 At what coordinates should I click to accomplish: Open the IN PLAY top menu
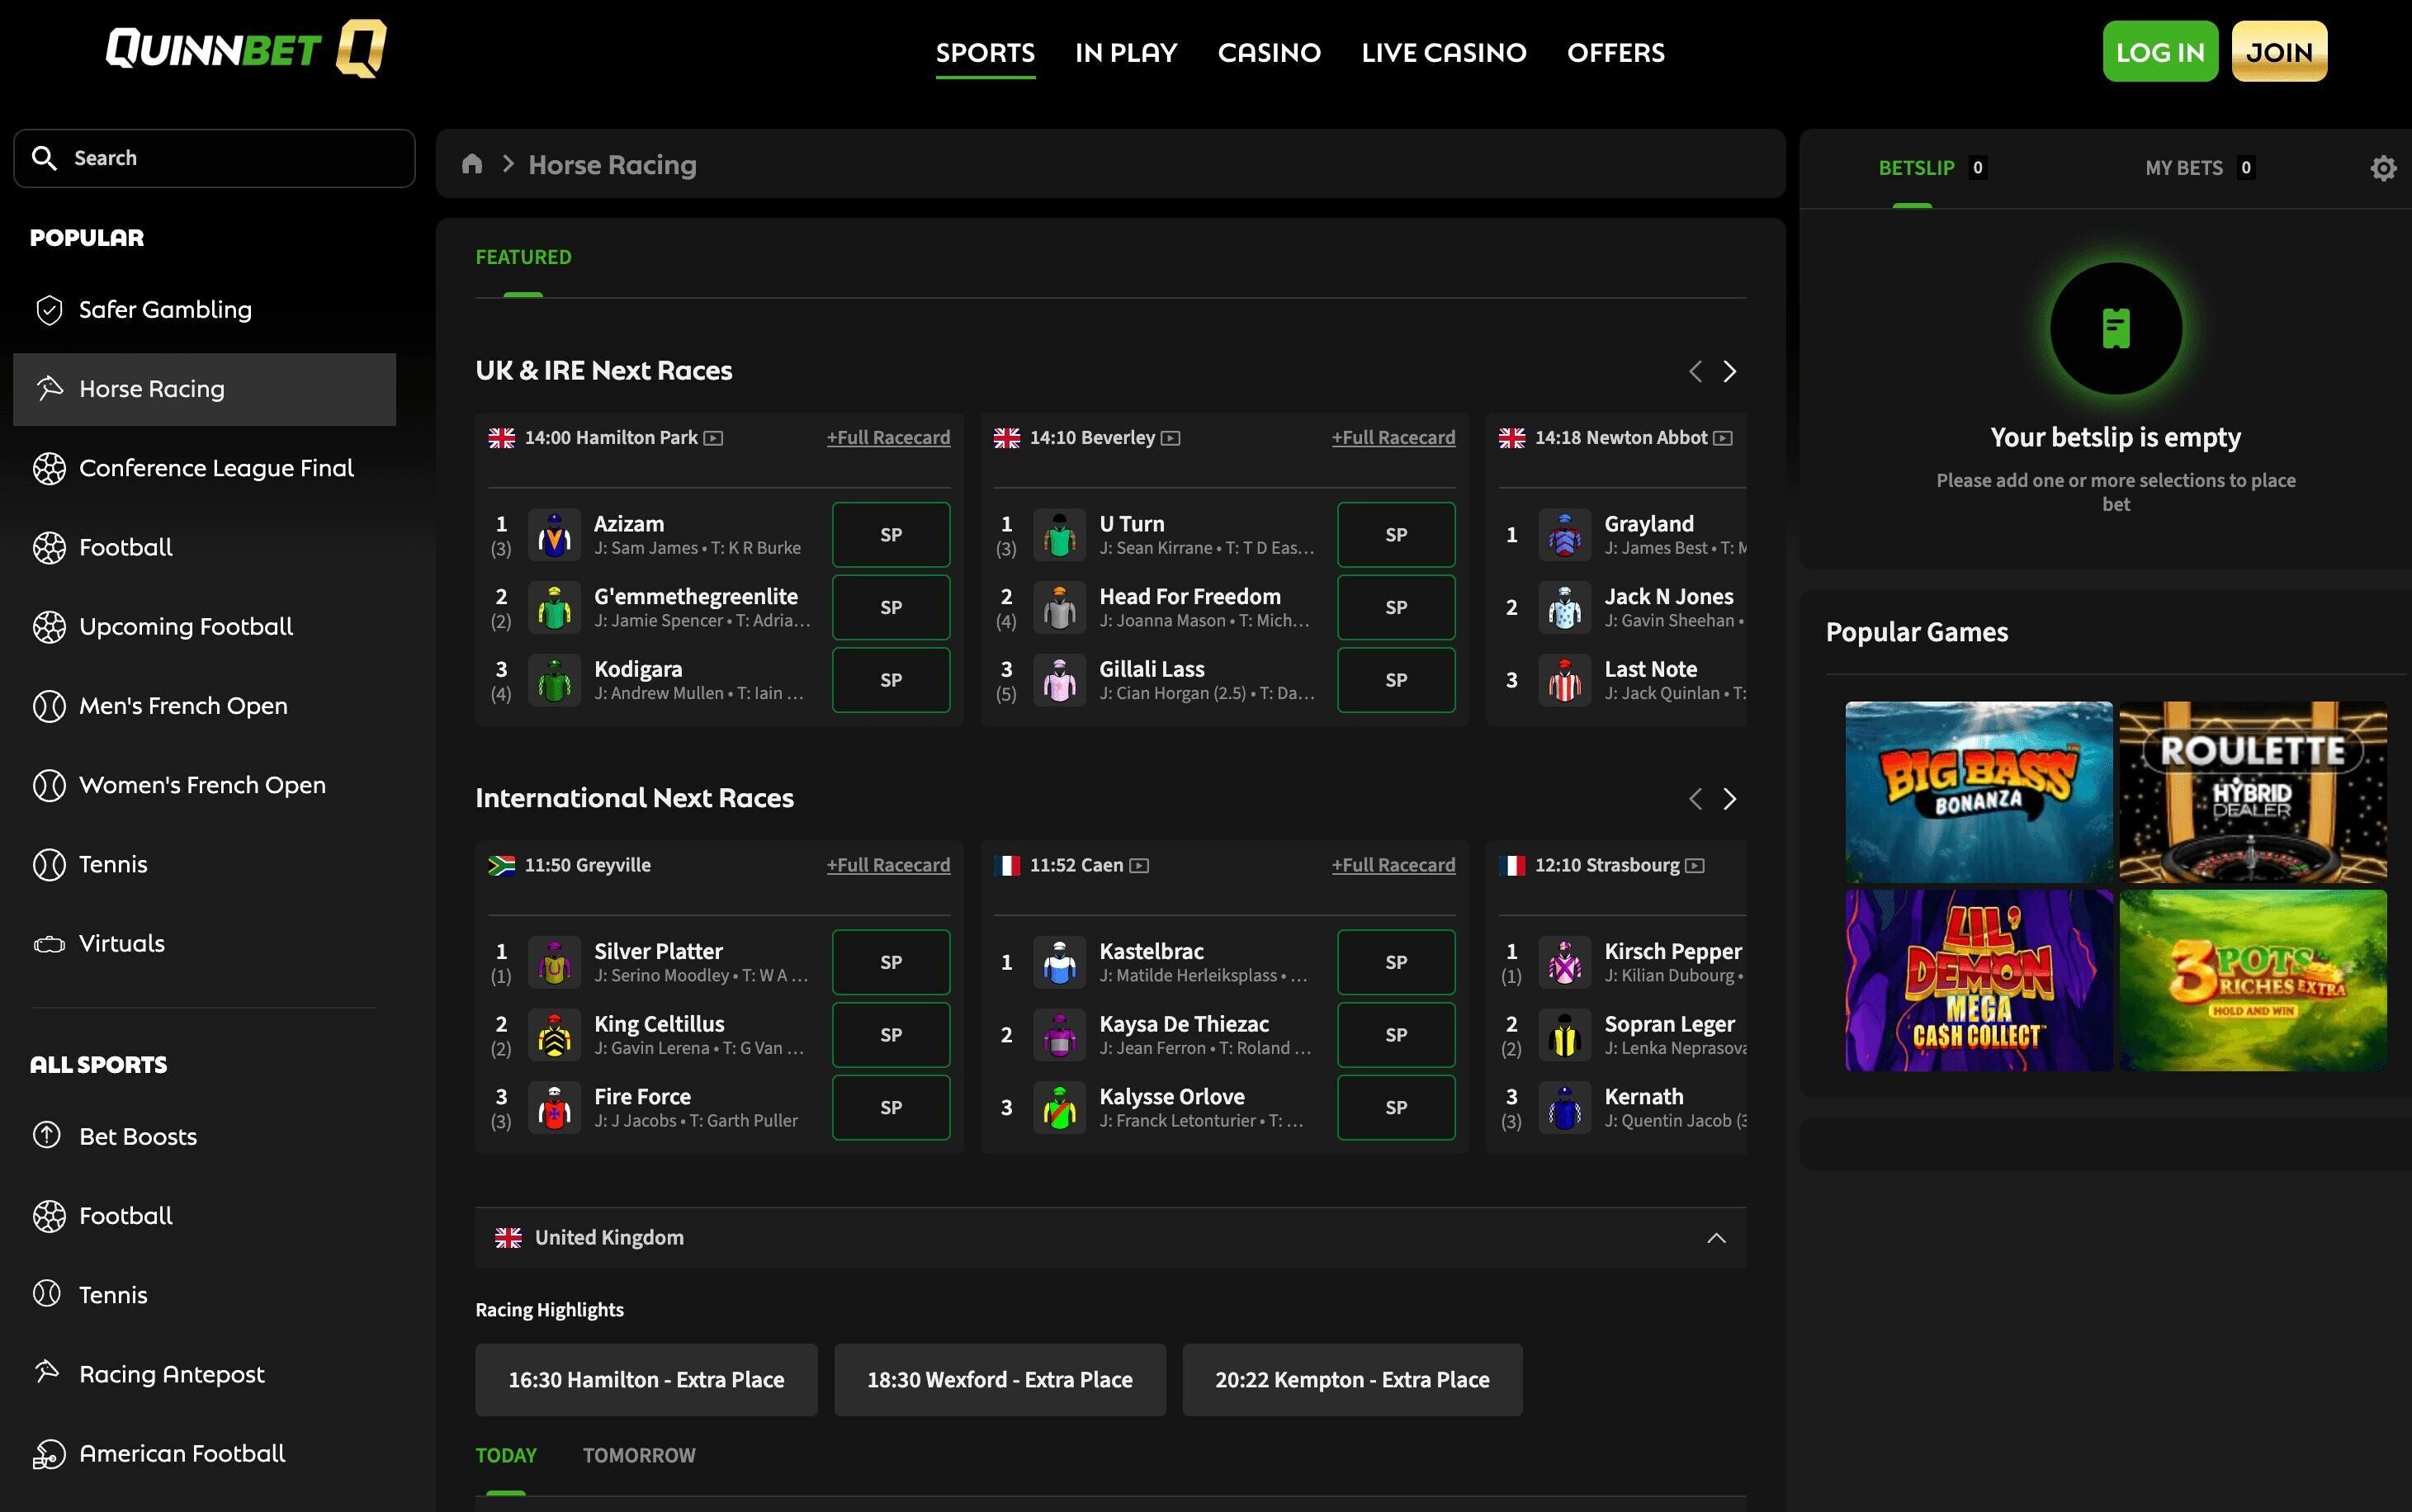coord(1126,52)
